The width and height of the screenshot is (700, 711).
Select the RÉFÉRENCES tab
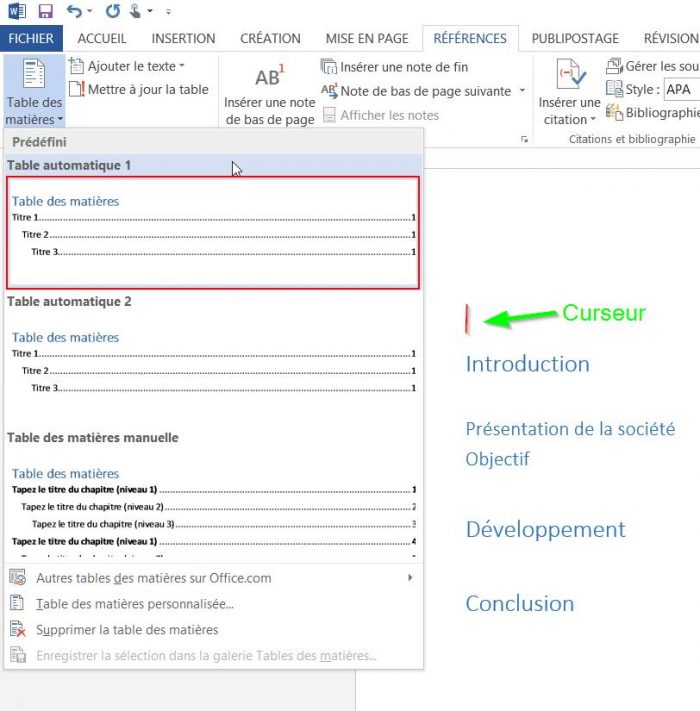coord(470,39)
